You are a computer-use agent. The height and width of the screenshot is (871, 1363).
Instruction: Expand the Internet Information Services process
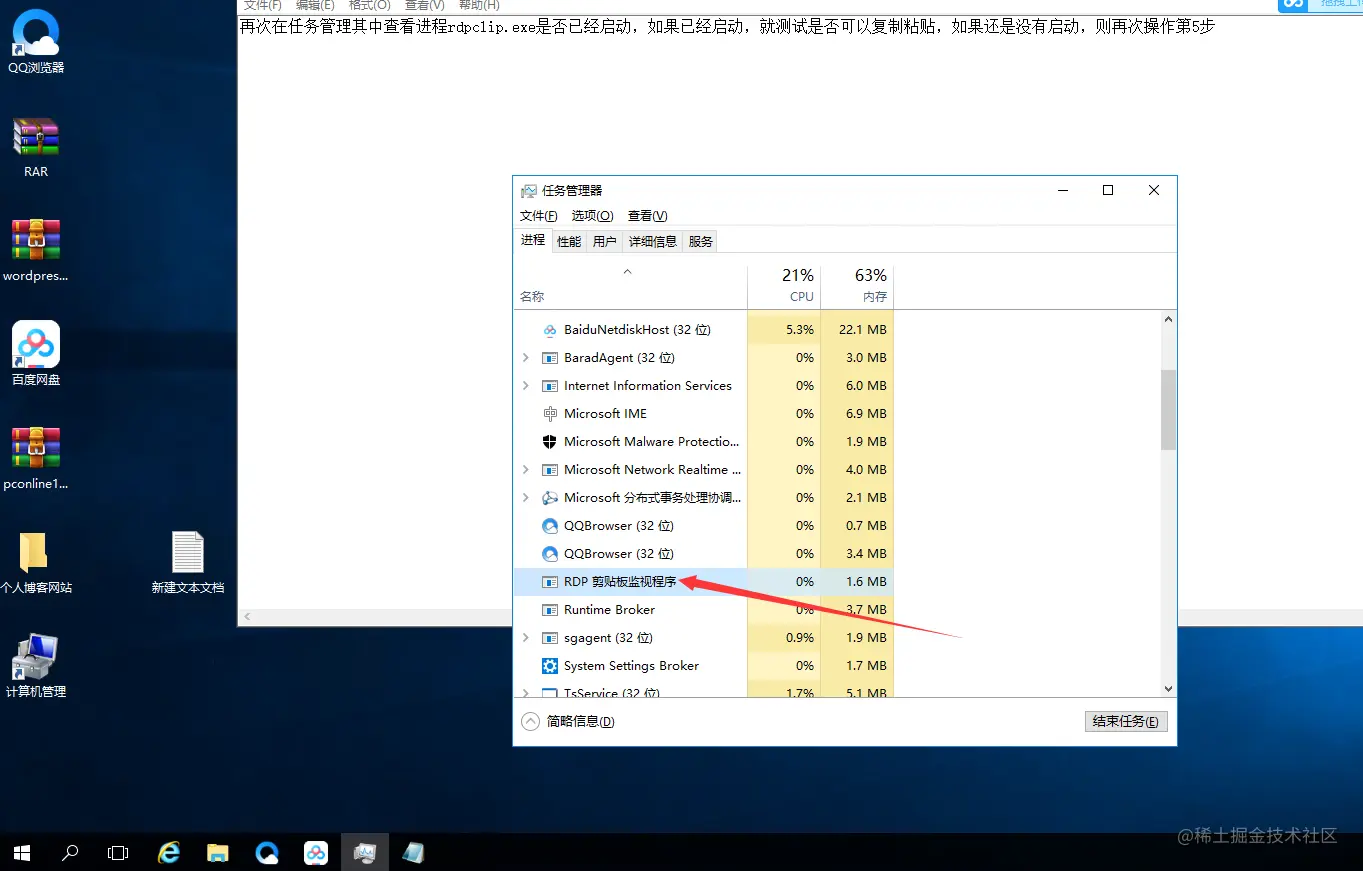[525, 385]
